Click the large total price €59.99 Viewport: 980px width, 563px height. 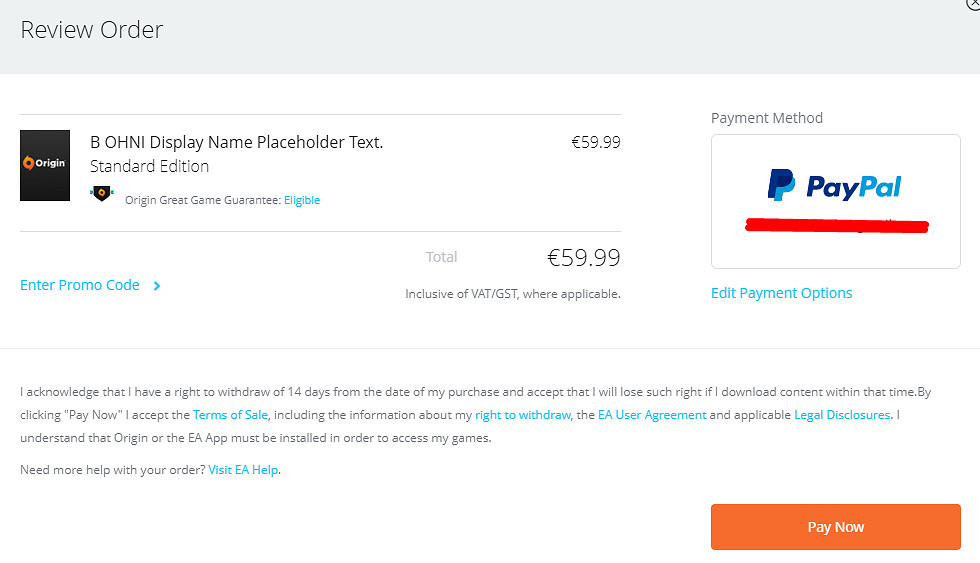(583, 258)
